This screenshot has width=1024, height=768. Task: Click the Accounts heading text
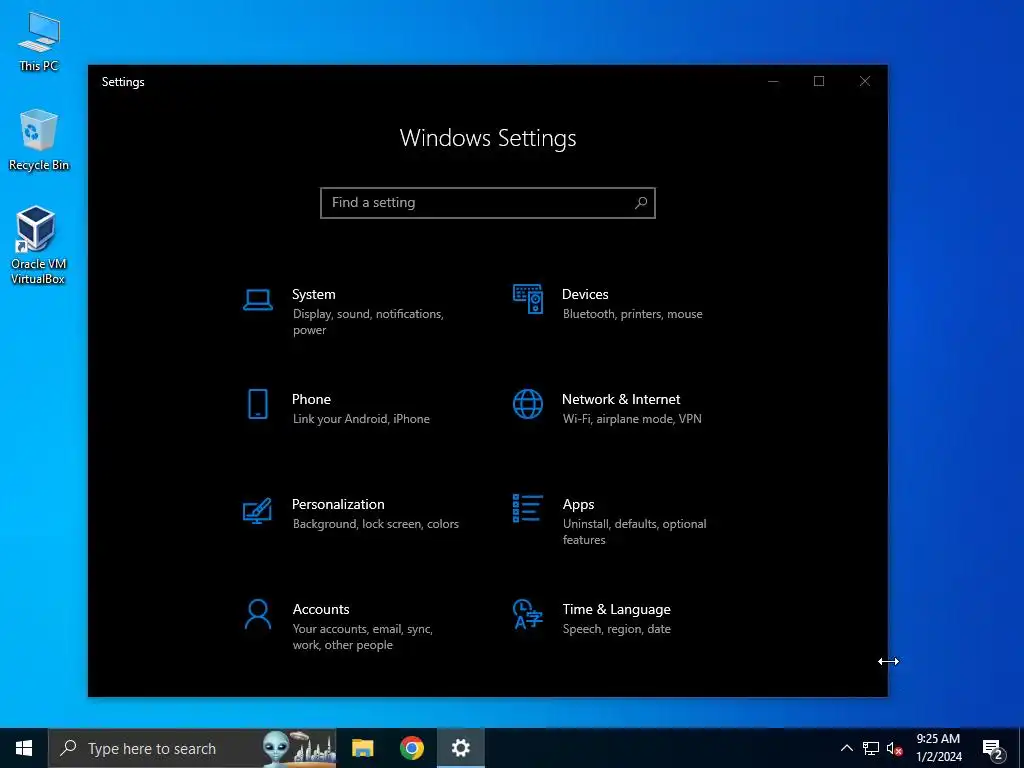(321, 609)
